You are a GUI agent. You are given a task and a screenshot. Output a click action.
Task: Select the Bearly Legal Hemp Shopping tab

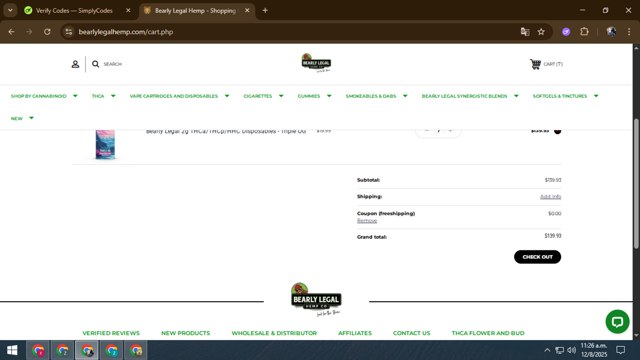click(195, 11)
